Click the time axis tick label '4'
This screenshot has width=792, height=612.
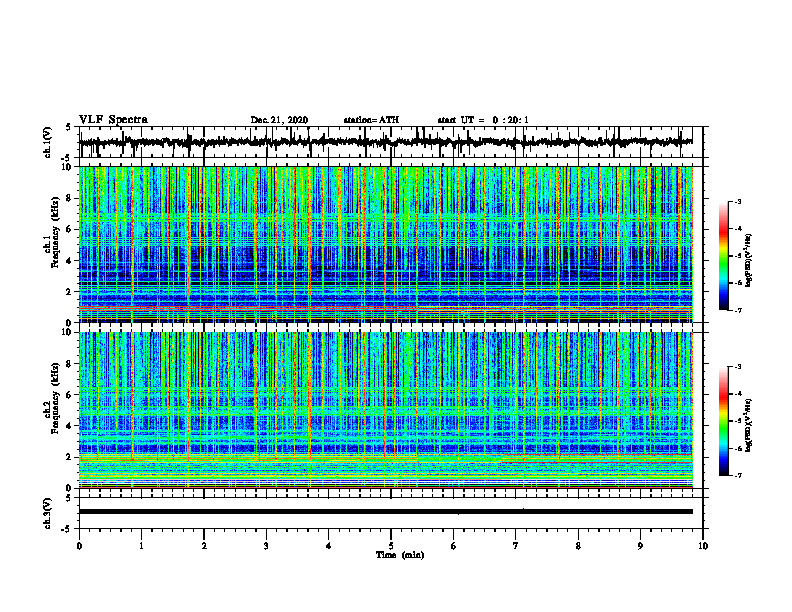pyautogui.click(x=329, y=546)
